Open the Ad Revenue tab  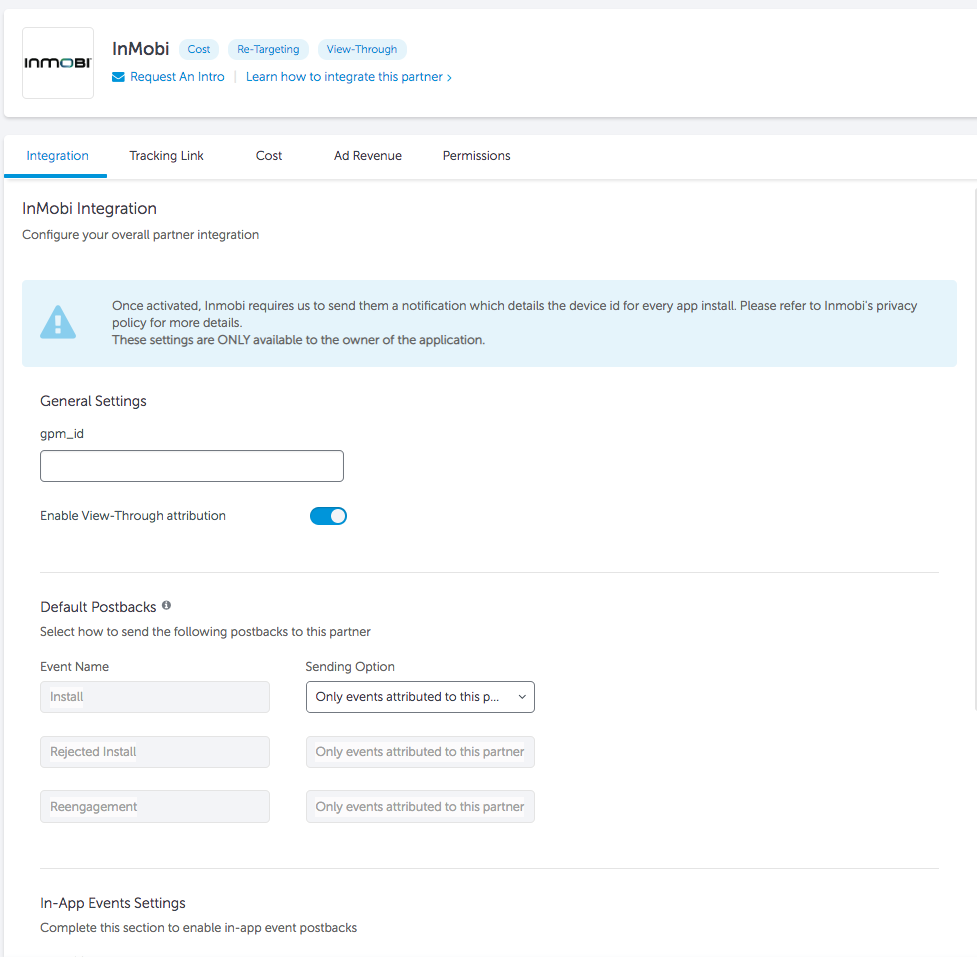[368, 156]
